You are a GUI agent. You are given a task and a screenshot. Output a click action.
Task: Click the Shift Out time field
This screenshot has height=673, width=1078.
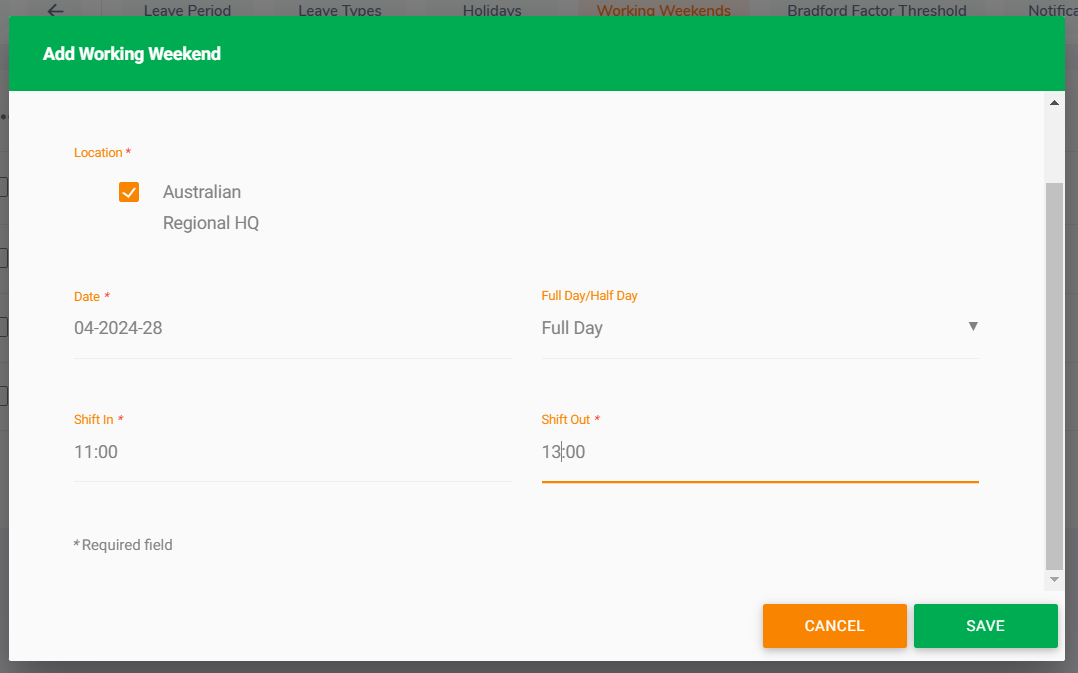coord(759,452)
